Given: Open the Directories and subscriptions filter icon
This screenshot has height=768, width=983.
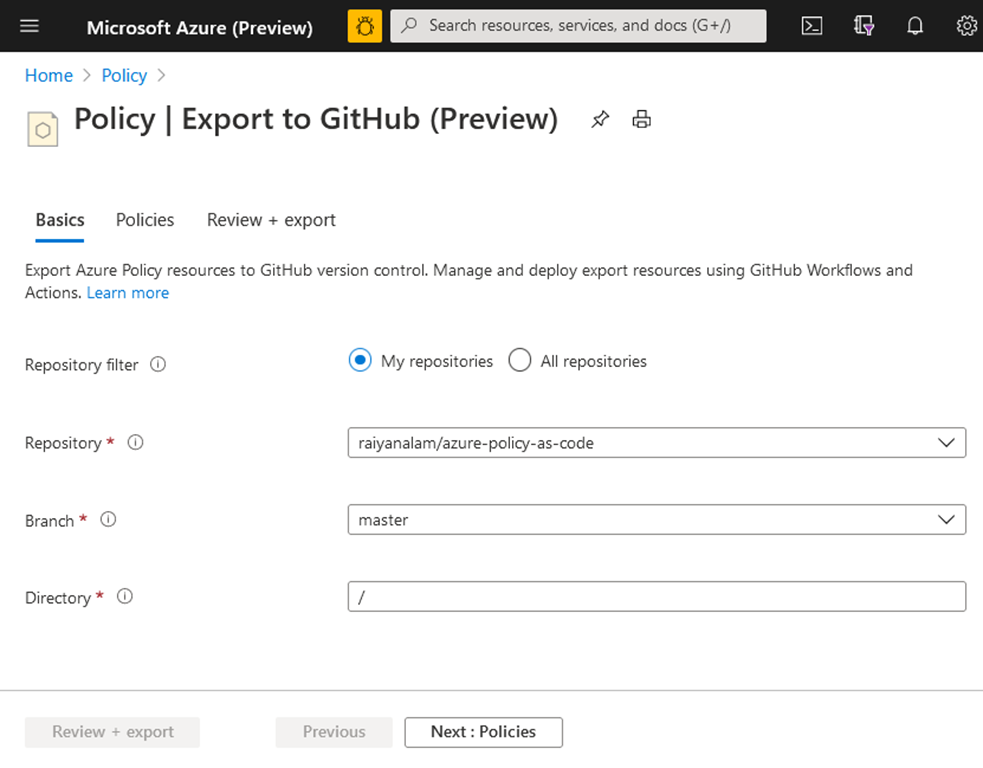Looking at the screenshot, I should click(863, 26).
